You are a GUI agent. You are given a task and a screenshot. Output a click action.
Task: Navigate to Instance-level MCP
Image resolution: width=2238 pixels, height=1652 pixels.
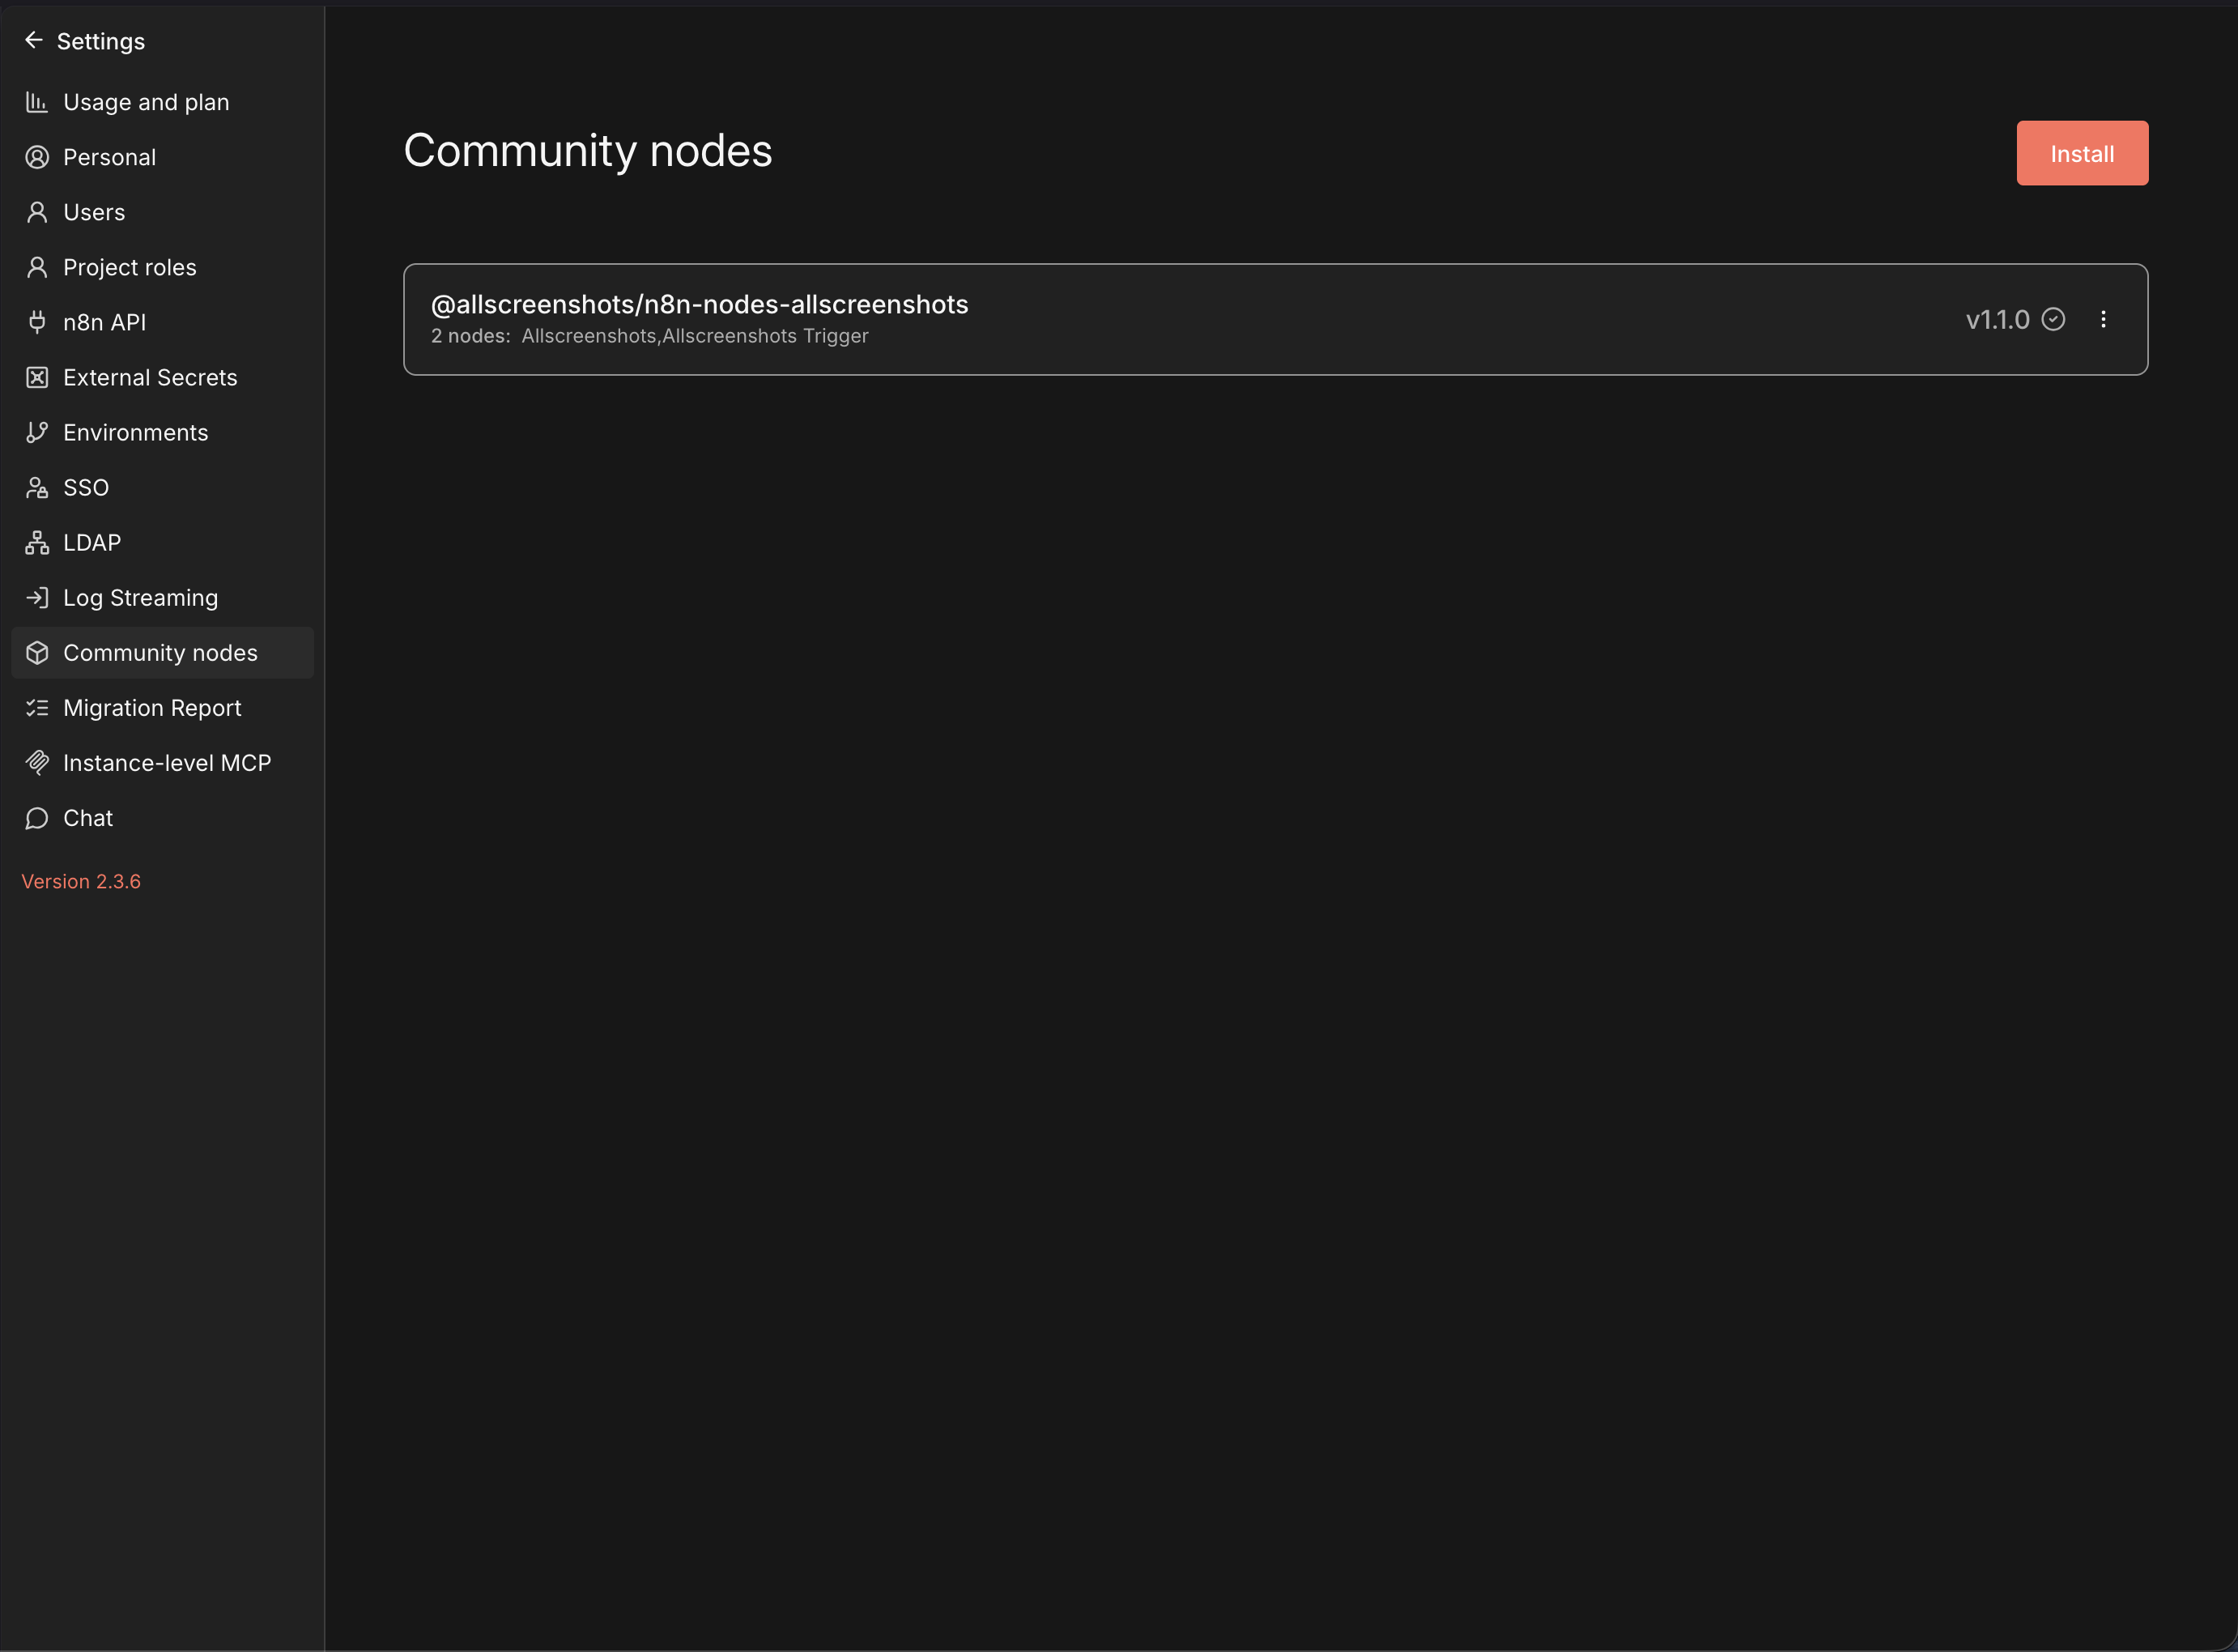tap(162, 762)
